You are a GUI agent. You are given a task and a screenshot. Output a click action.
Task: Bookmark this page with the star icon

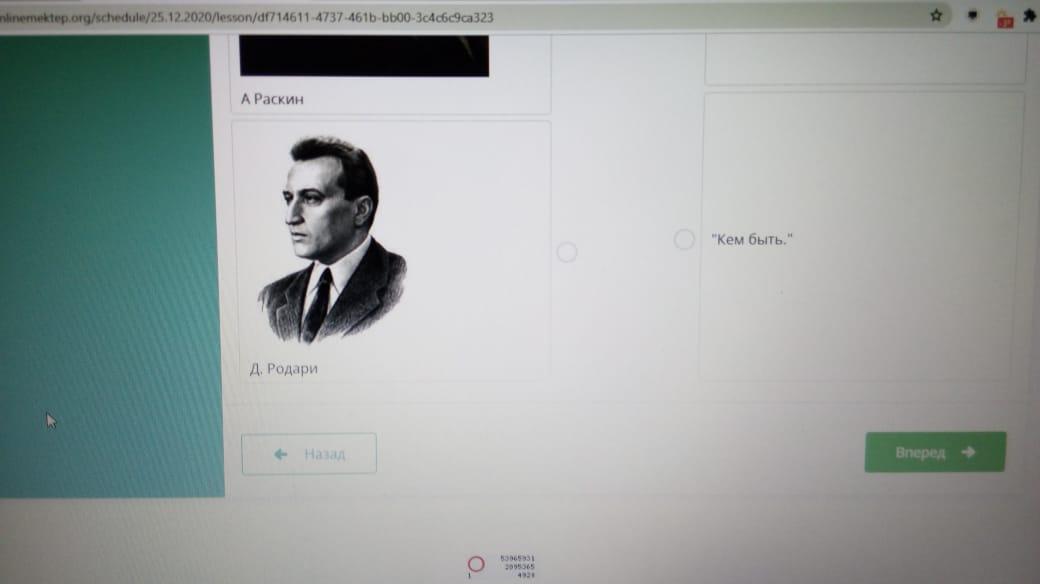tap(936, 15)
